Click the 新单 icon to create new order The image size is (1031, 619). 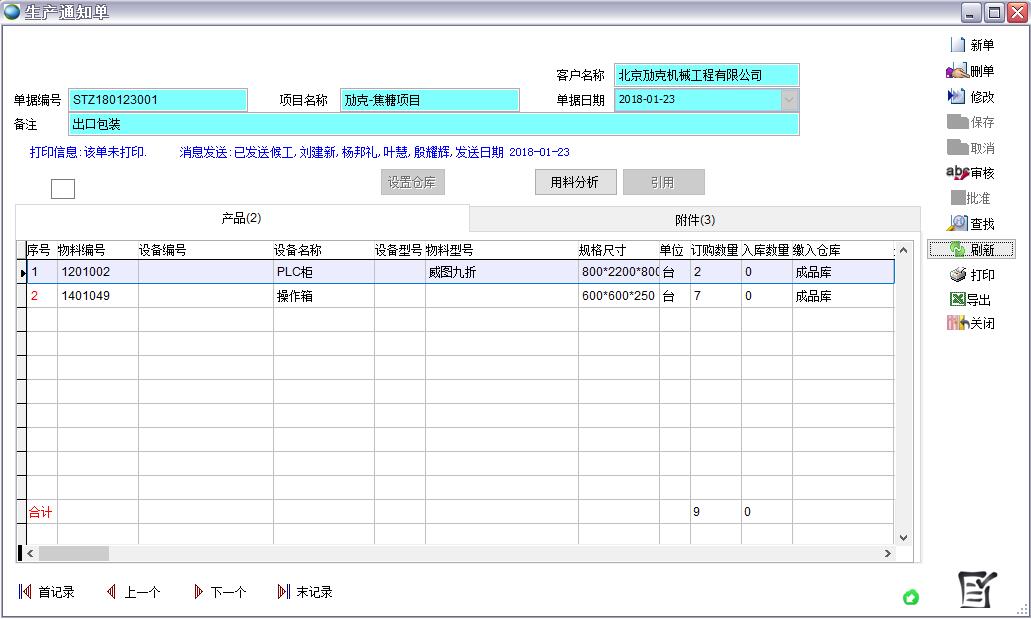pos(972,44)
